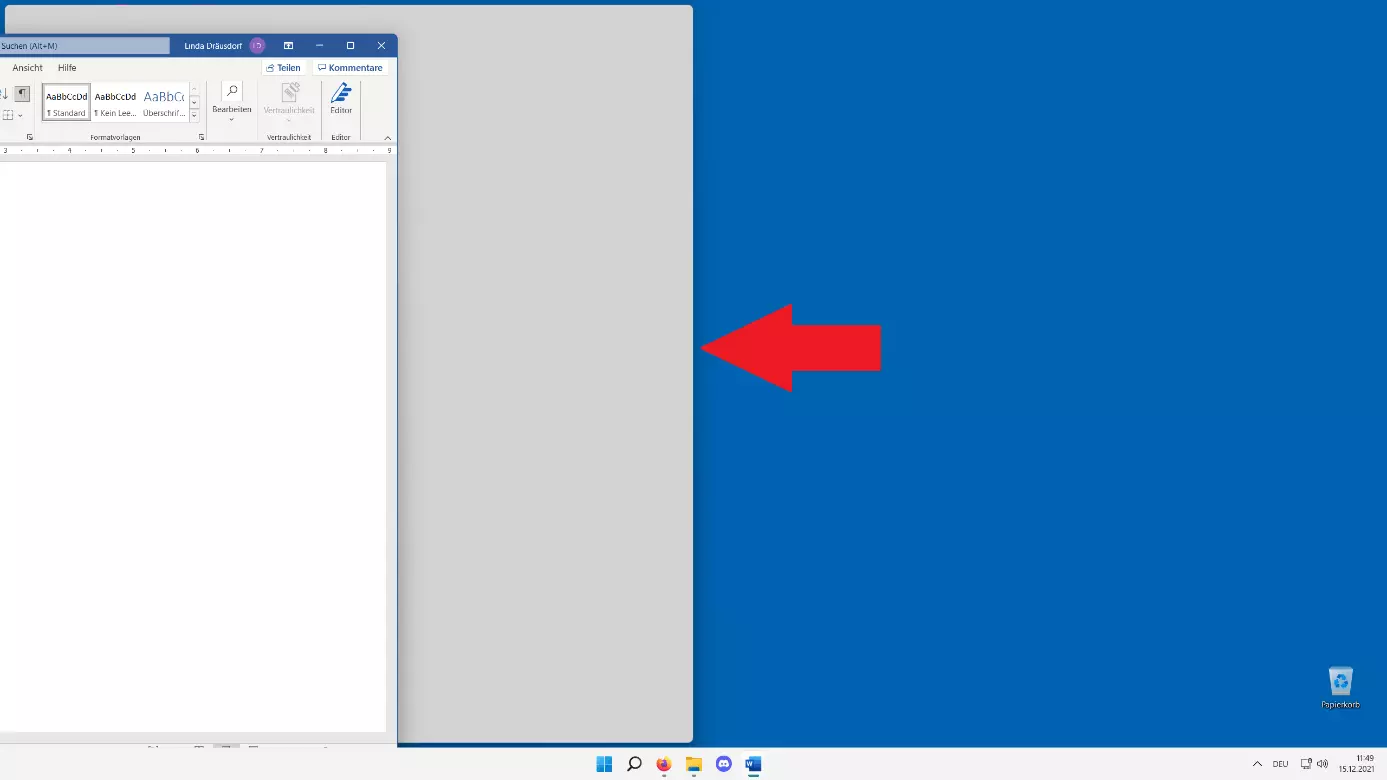
Task: Open taskbar search
Action: tap(634, 764)
